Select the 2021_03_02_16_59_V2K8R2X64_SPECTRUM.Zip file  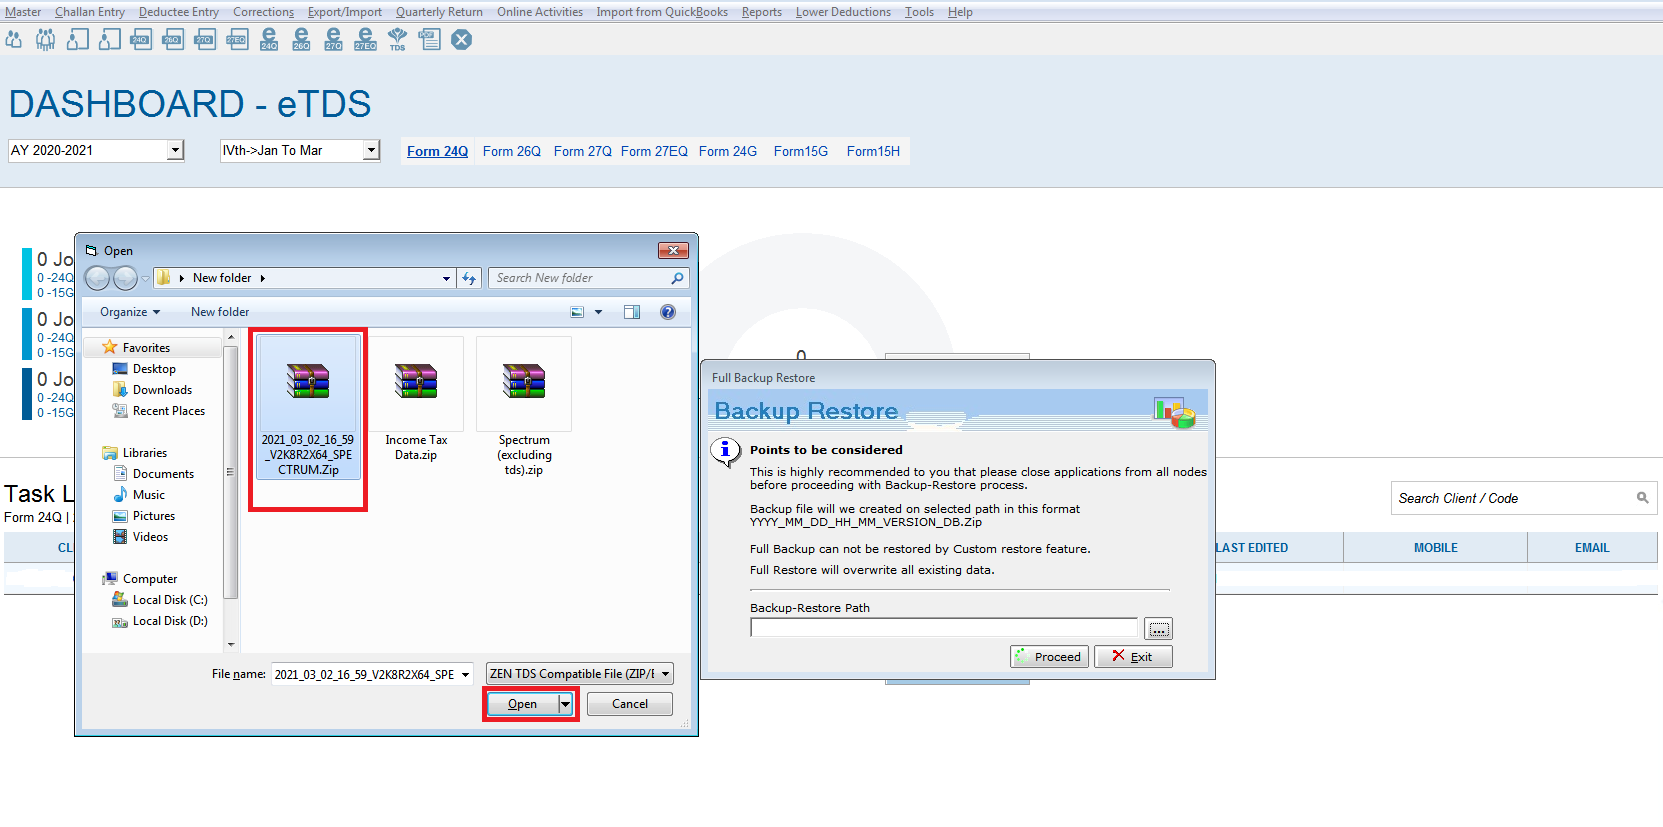308,406
